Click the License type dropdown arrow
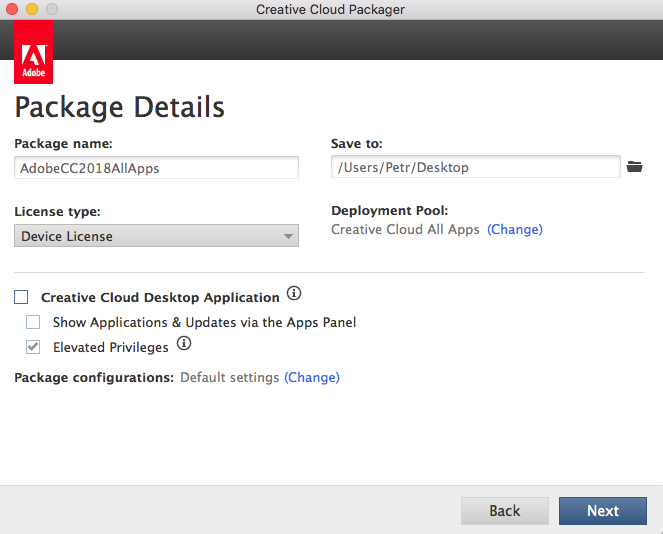The width and height of the screenshot is (663, 534). 288,236
